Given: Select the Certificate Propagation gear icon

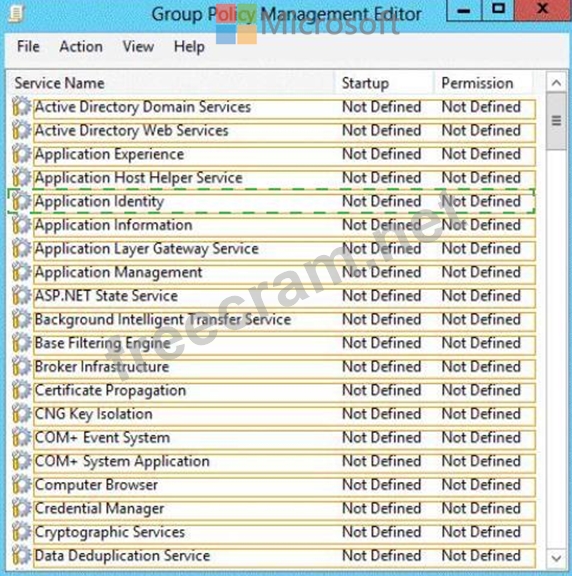Looking at the screenshot, I should click(21, 390).
